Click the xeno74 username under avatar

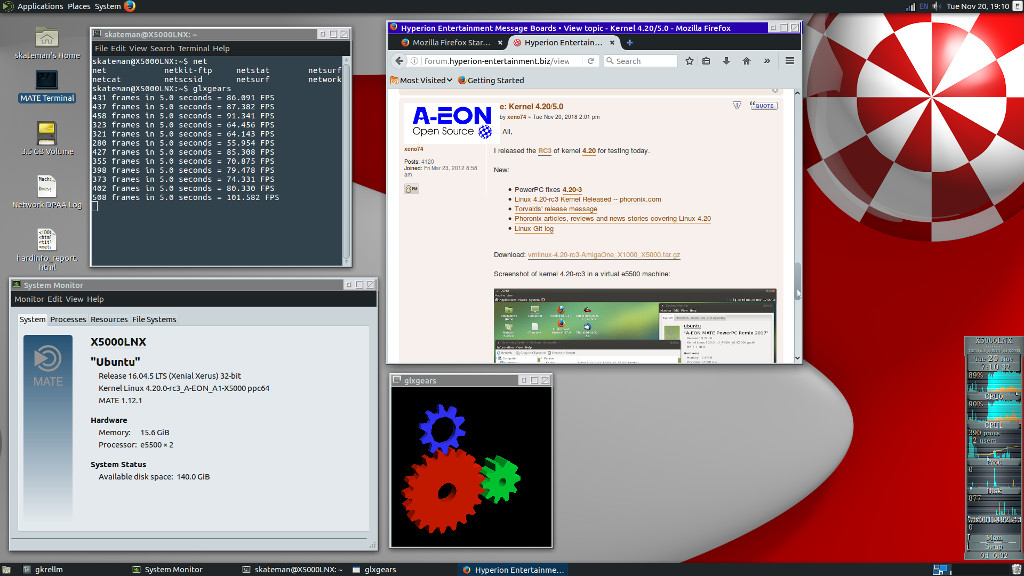pyautogui.click(x=413, y=150)
